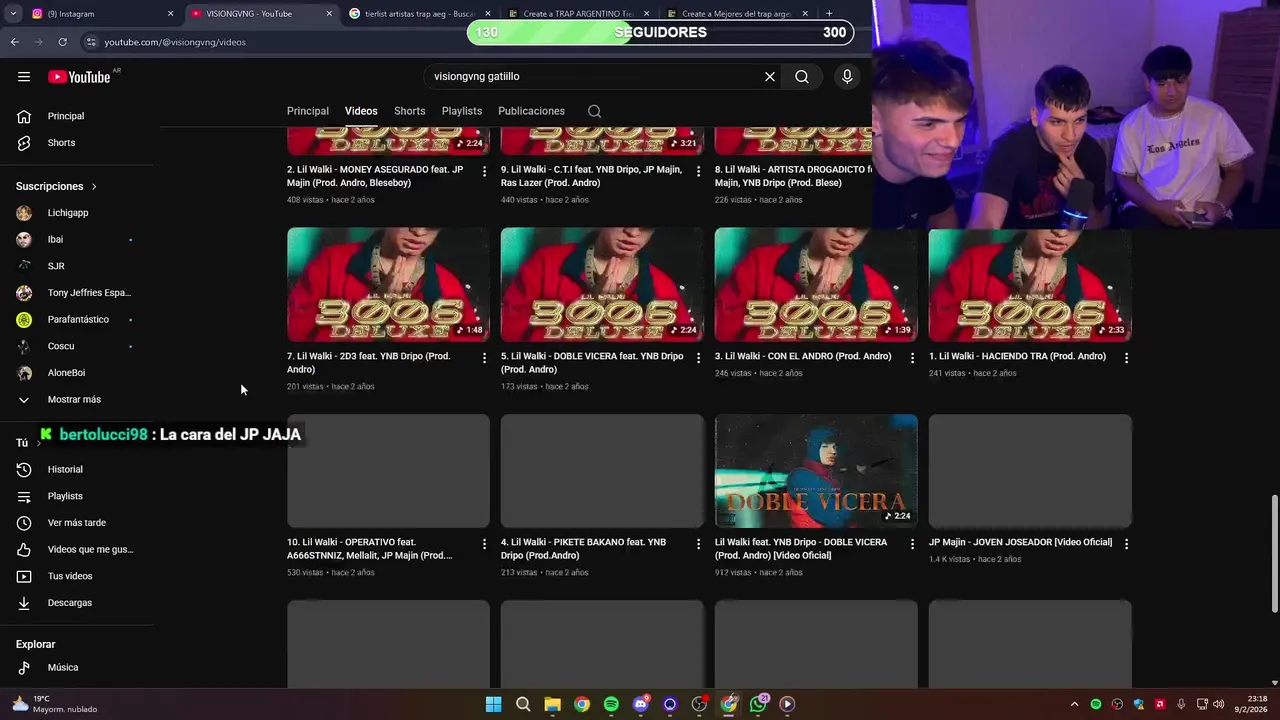Open JP Majin - JOVEN JOSEADOR title
The height and width of the screenshot is (720, 1280).
[x=1020, y=542]
